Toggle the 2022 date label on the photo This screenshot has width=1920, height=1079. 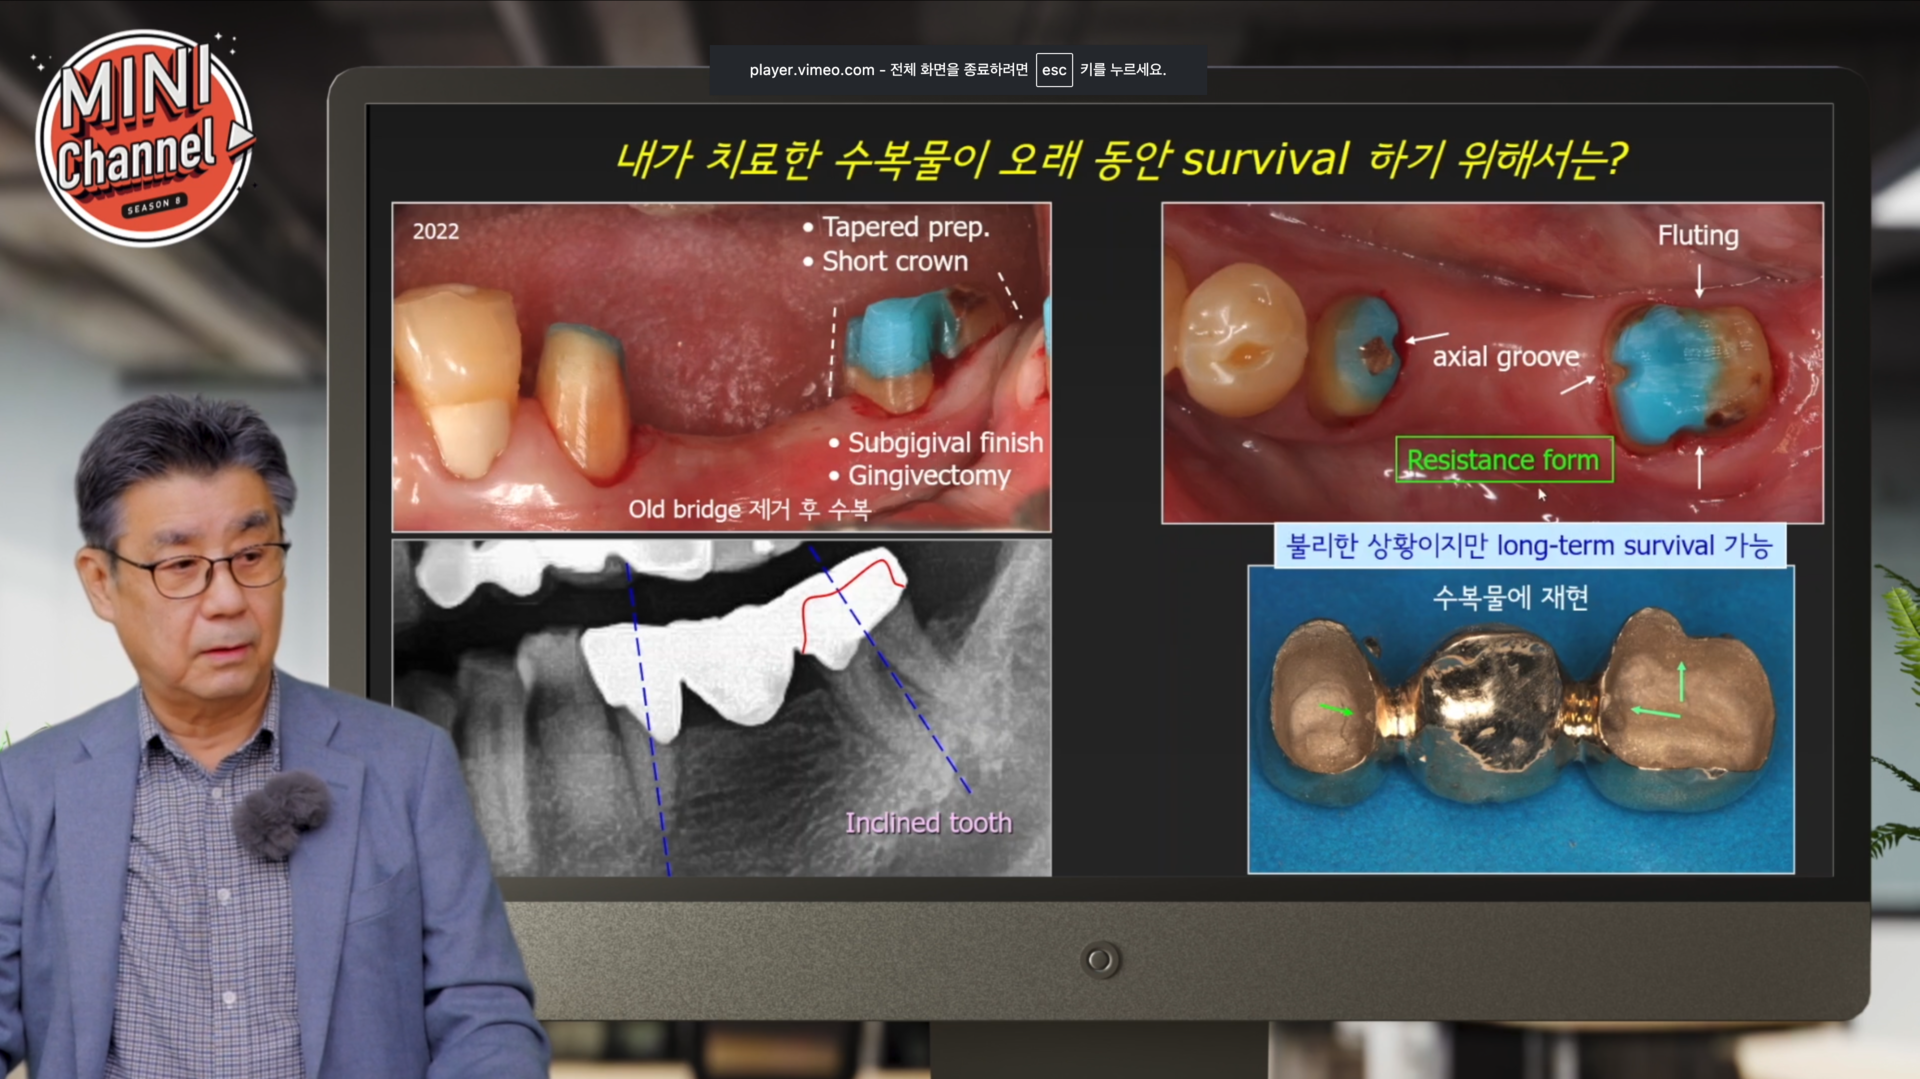437,232
